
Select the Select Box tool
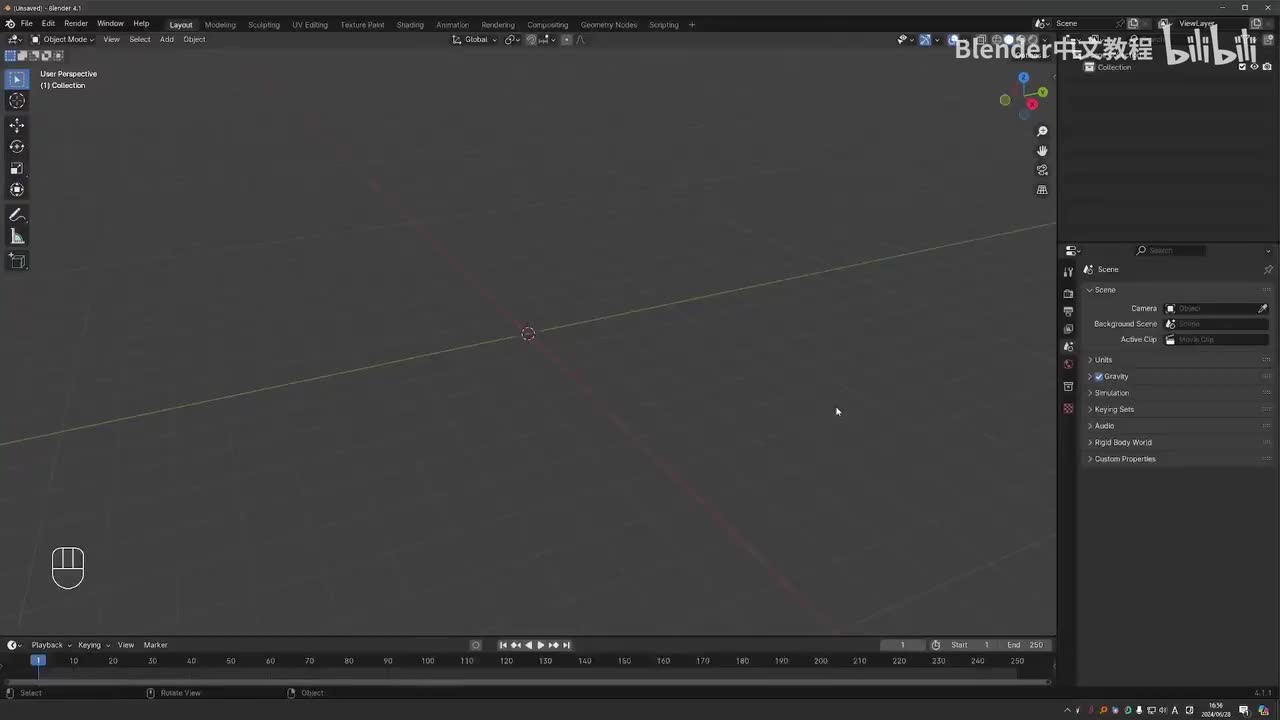coord(17,79)
